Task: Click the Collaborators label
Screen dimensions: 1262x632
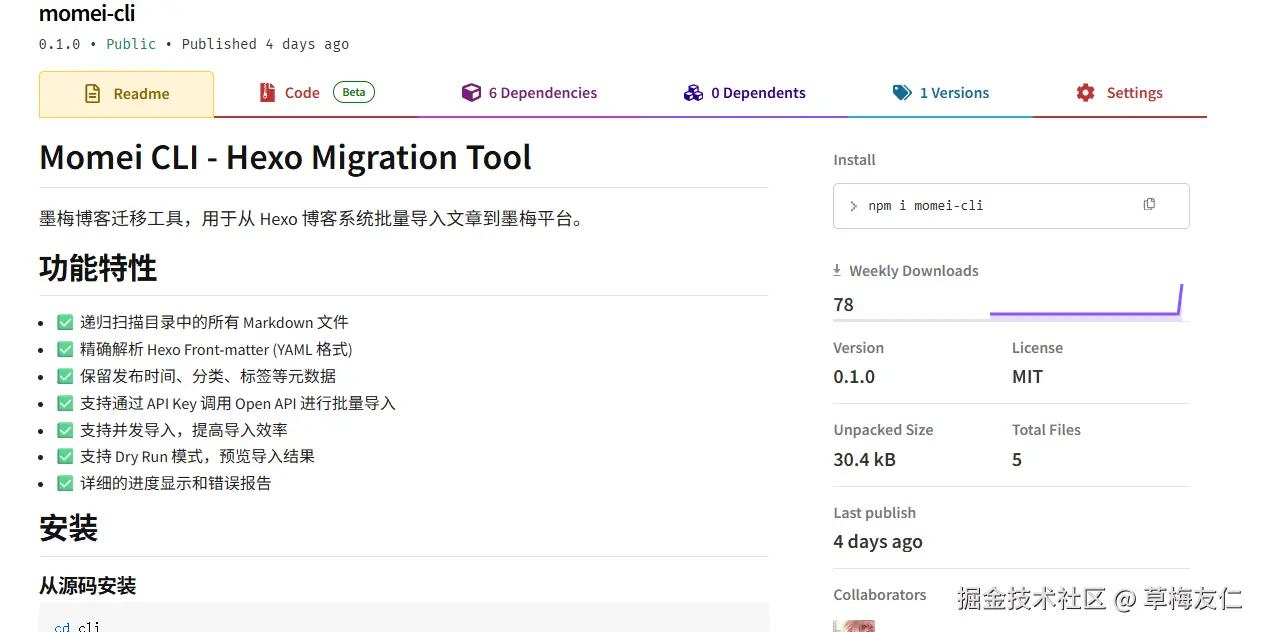Action: 880,595
